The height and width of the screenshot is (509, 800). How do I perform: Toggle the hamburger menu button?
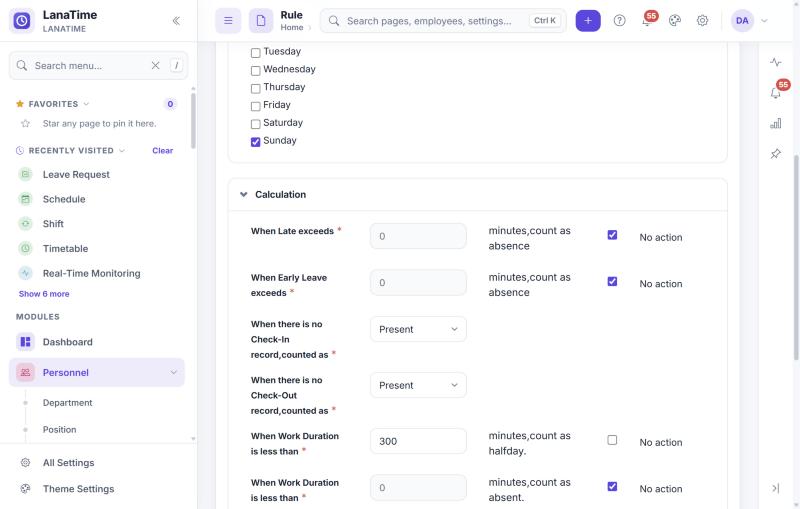point(228,21)
